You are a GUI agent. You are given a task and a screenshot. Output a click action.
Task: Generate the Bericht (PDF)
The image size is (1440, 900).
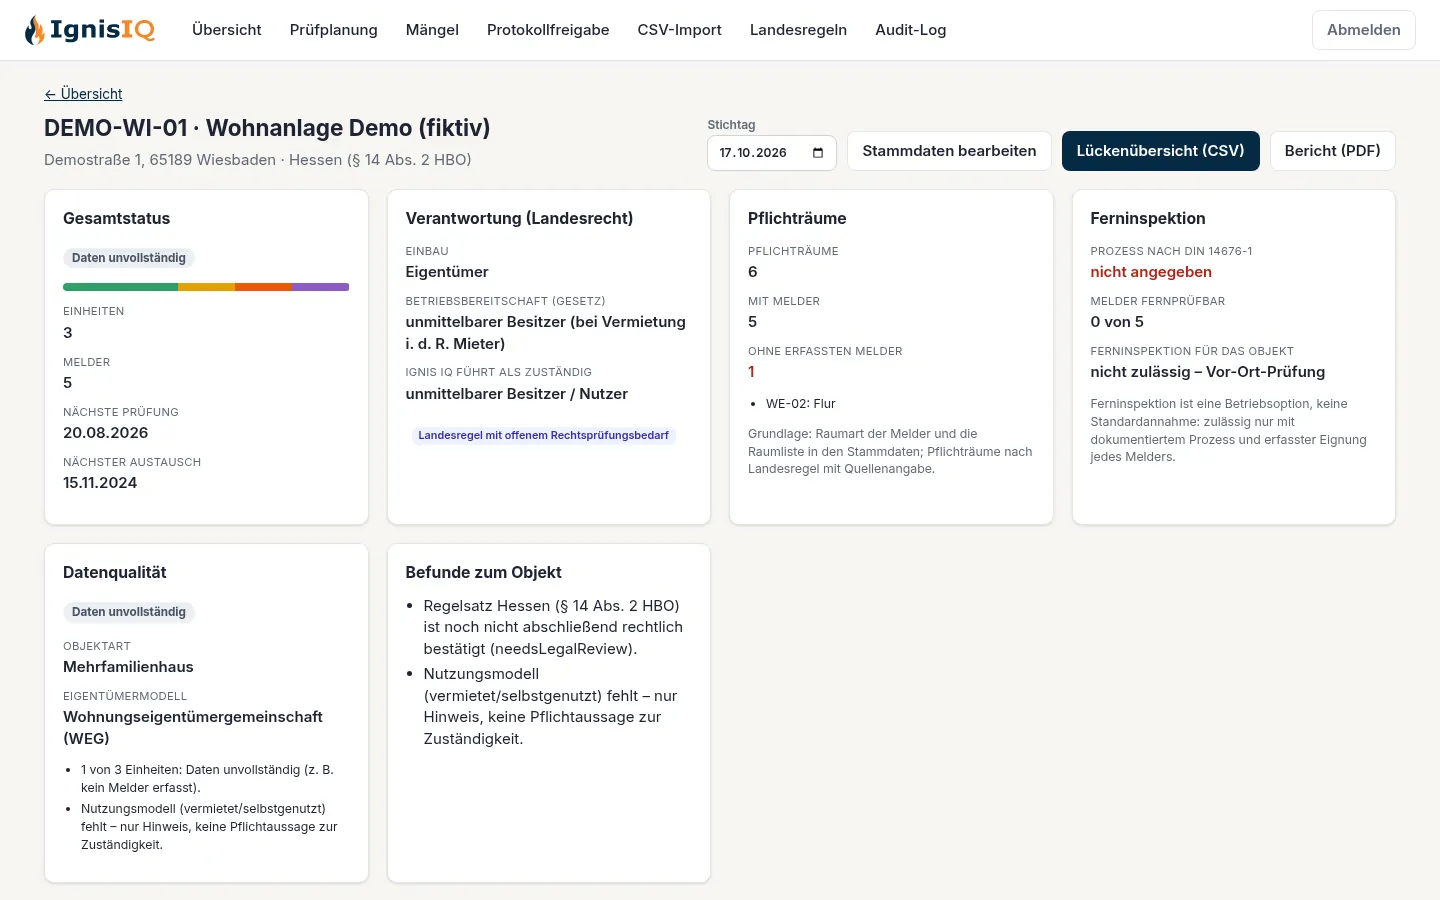click(1332, 151)
